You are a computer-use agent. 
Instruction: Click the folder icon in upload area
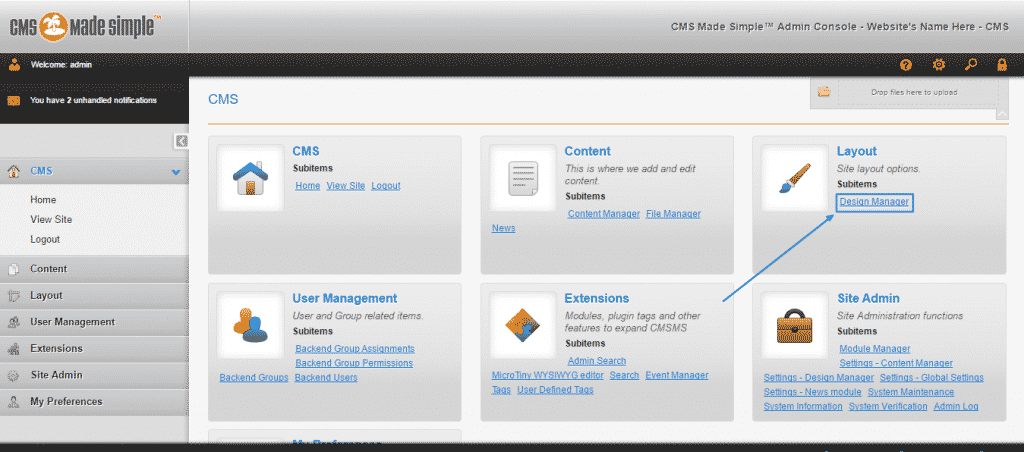(x=824, y=92)
